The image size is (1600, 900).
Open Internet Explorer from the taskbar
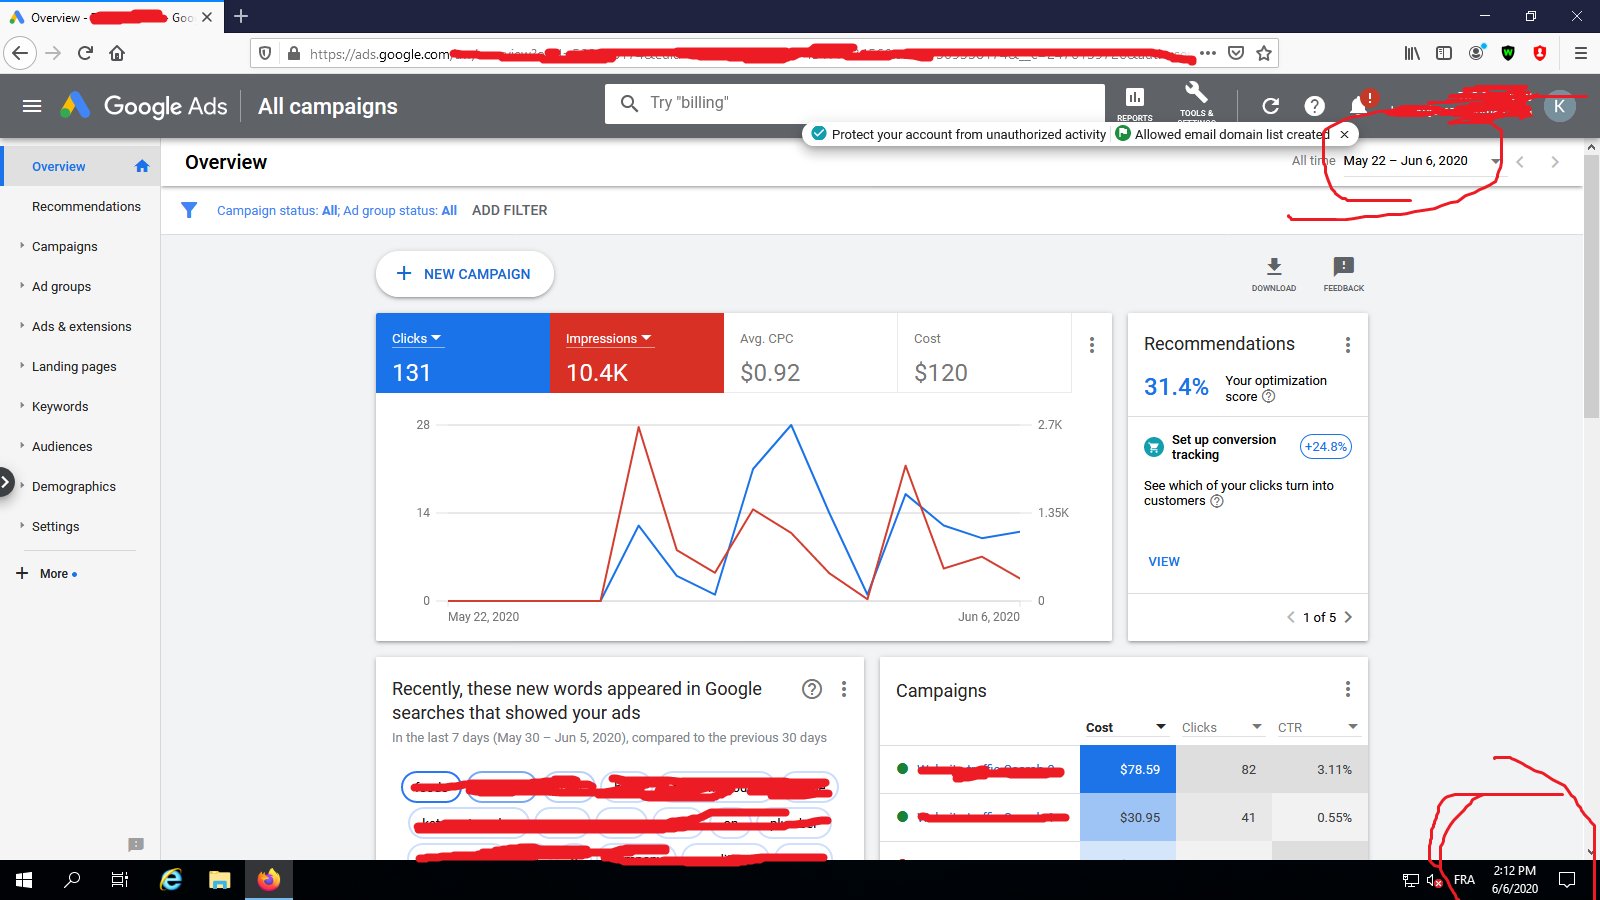click(171, 880)
